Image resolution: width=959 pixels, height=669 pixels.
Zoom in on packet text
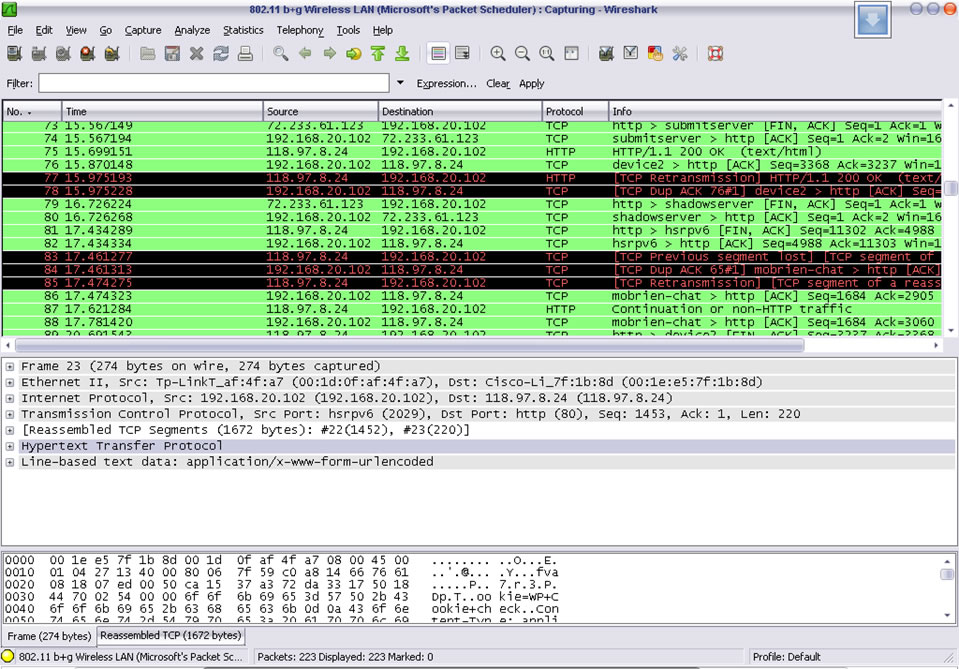pos(498,54)
